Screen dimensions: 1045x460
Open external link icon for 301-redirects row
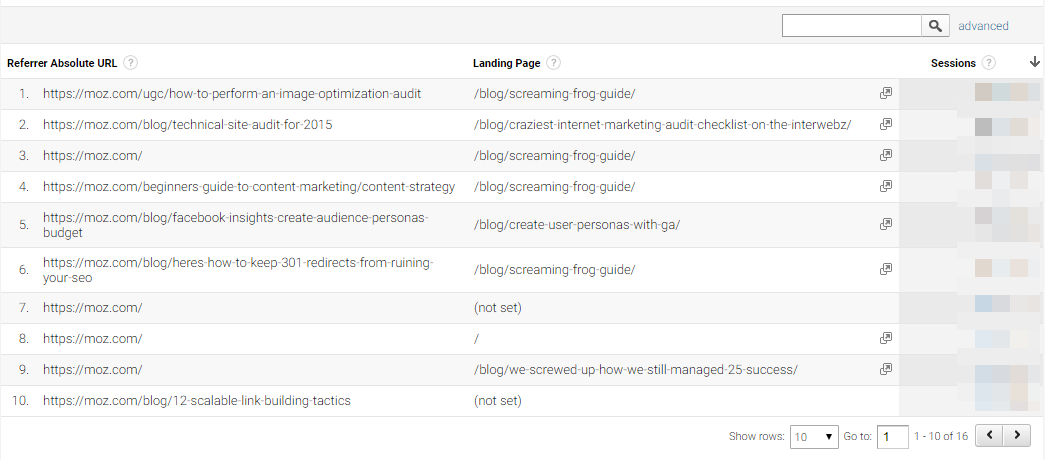click(885, 270)
